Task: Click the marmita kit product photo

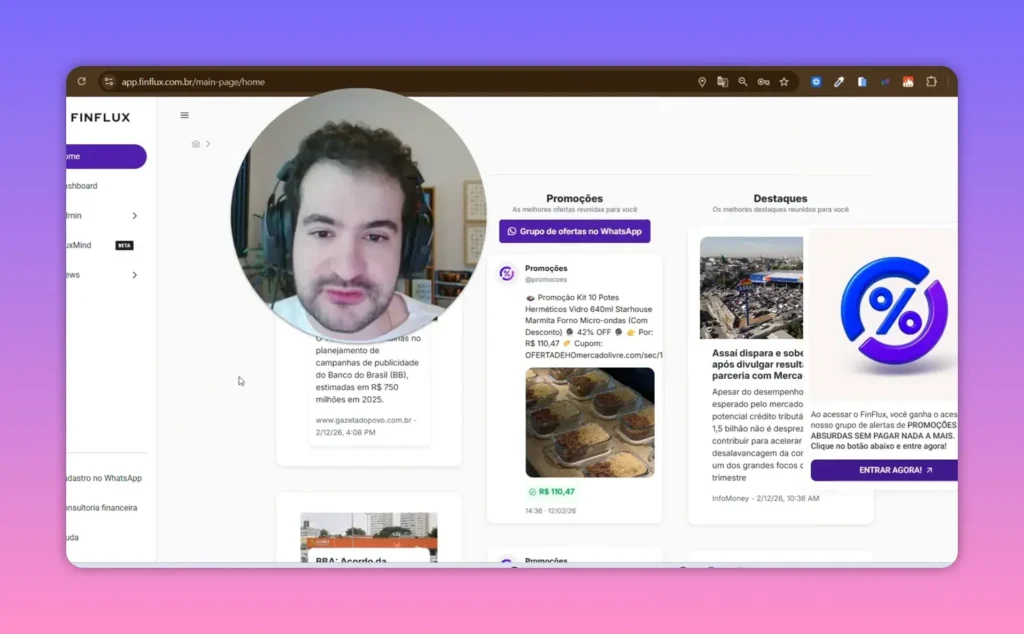Action: (590, 422)
